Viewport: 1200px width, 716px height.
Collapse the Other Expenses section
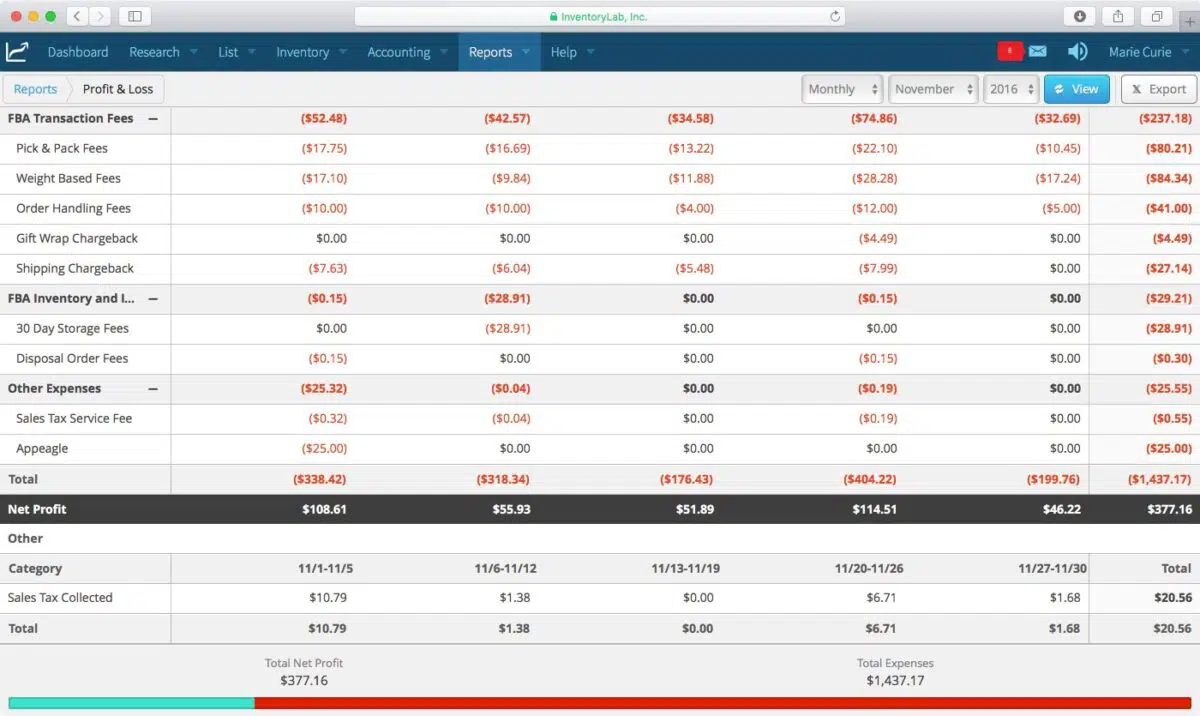153,388
